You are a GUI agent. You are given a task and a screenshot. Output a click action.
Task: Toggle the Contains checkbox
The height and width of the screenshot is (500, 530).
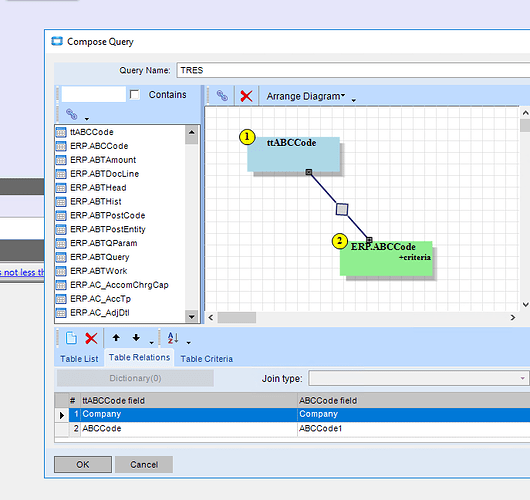(135, 95)
